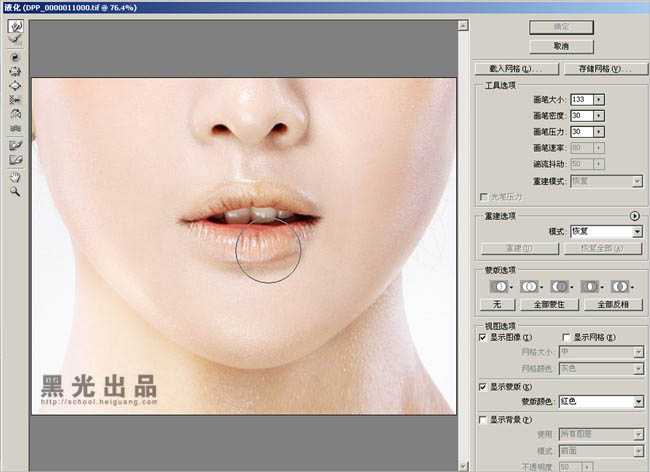Select the Reconstruct tool
Screen dimensions: 650x472
point(15,39)
